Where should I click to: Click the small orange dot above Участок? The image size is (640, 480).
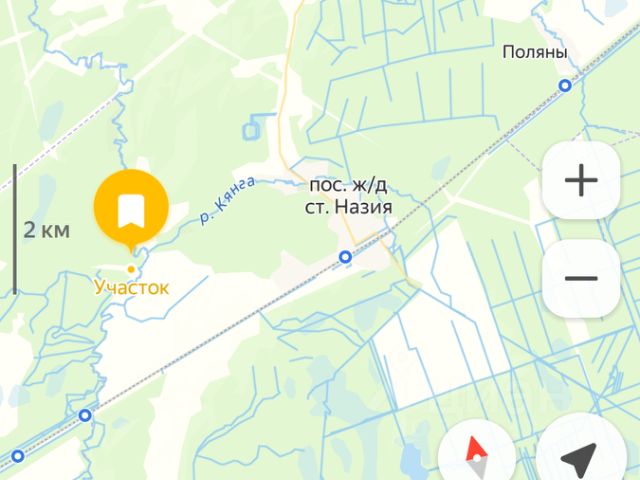tap(131, 269)
